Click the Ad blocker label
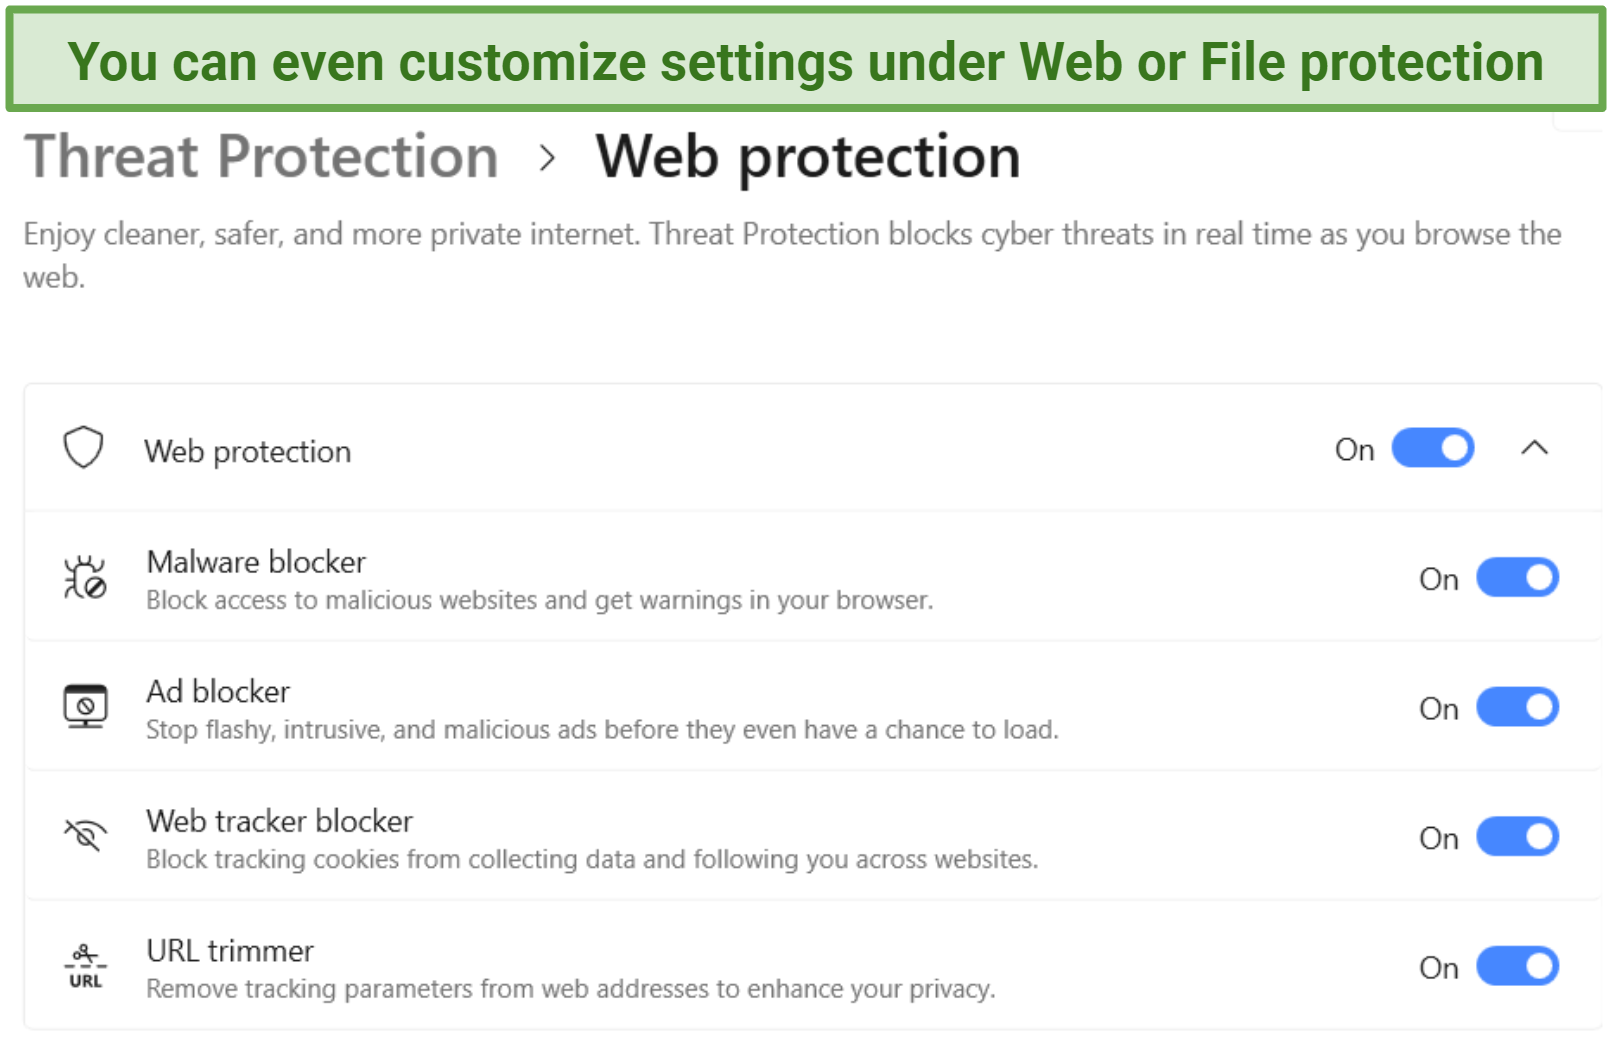Screen dimensions: 1611x1038 click(x=218, y=692)
